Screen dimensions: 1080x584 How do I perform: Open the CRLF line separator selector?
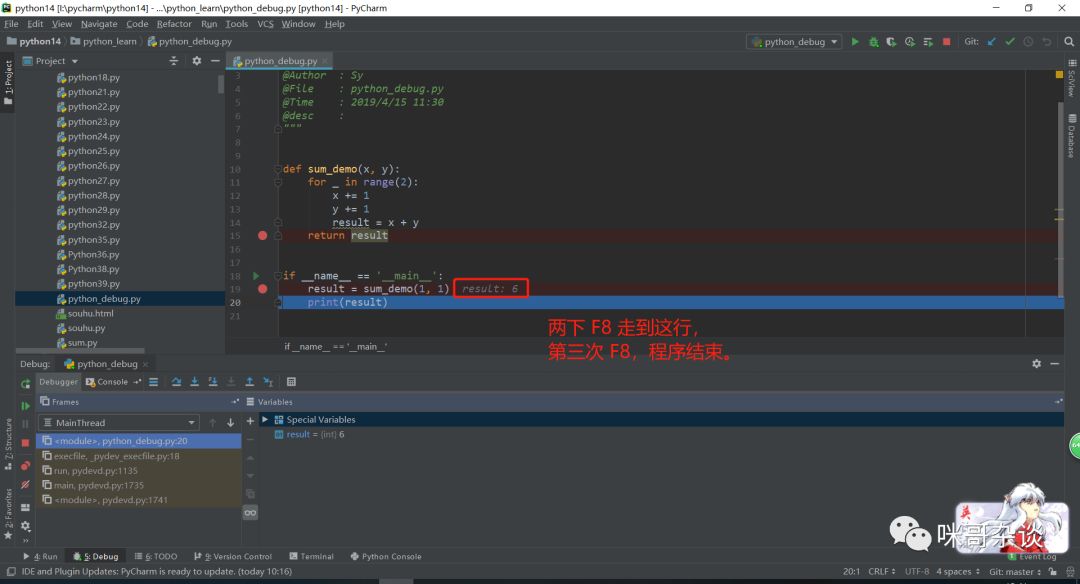tap(882, 572)
